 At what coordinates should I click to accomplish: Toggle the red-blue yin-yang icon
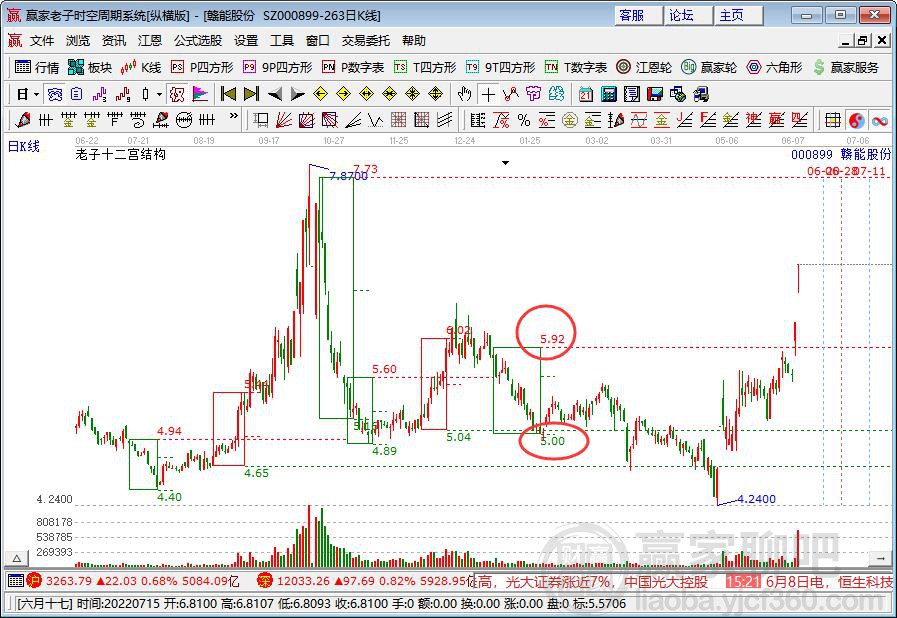pyautogui.click(x=856, y=120)
